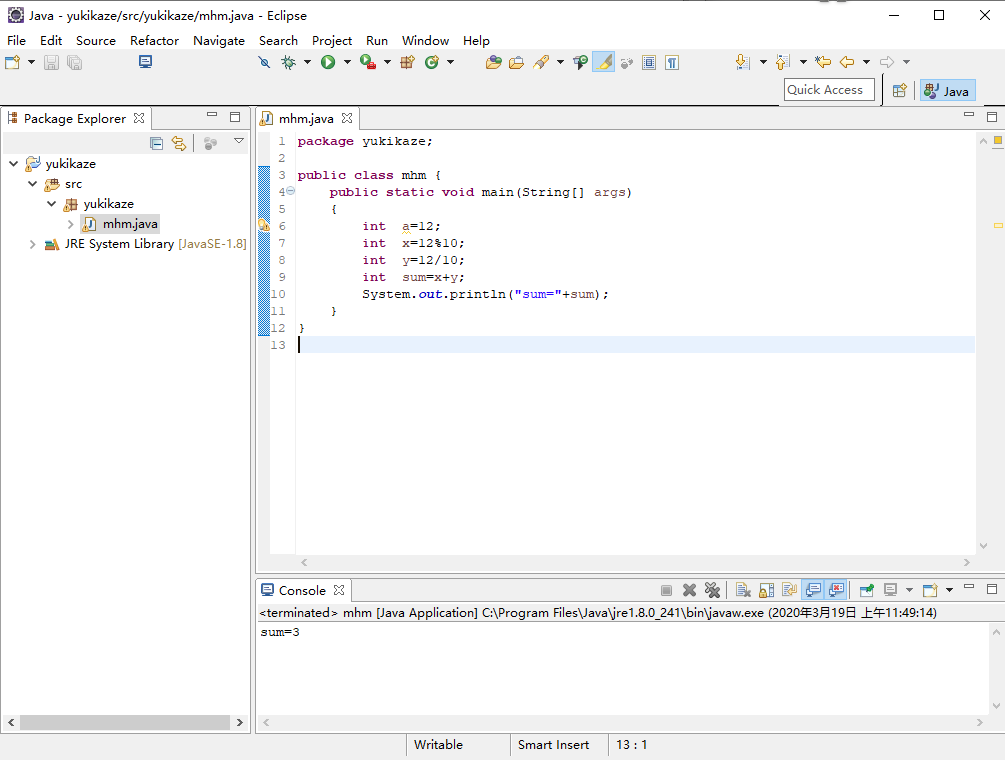The width and height of the screenshot is (1005, 760).
Task: Select the mhm.java editor tab
Action: (x=305, y=118)
